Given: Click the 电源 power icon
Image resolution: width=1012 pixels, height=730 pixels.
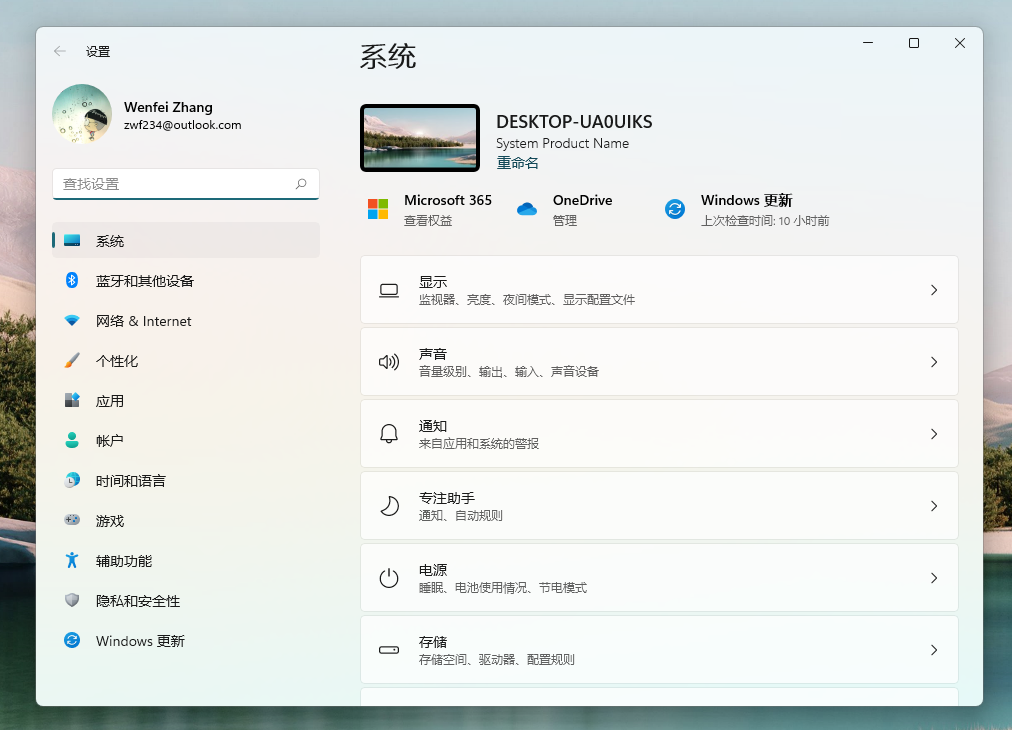Looking at the screenshot, I should tap(389, 578).
